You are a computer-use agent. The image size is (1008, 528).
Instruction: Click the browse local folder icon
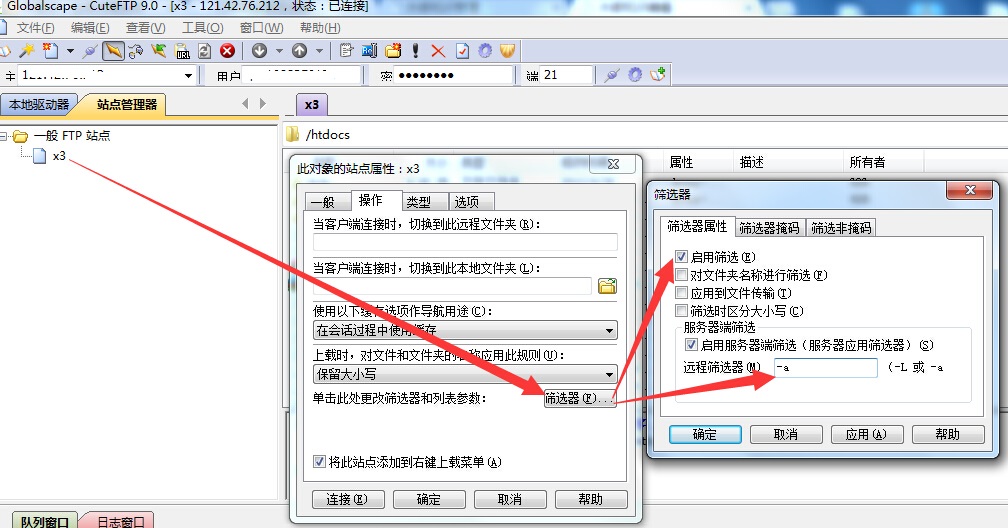pyautogui.click(x=606, y=286)
